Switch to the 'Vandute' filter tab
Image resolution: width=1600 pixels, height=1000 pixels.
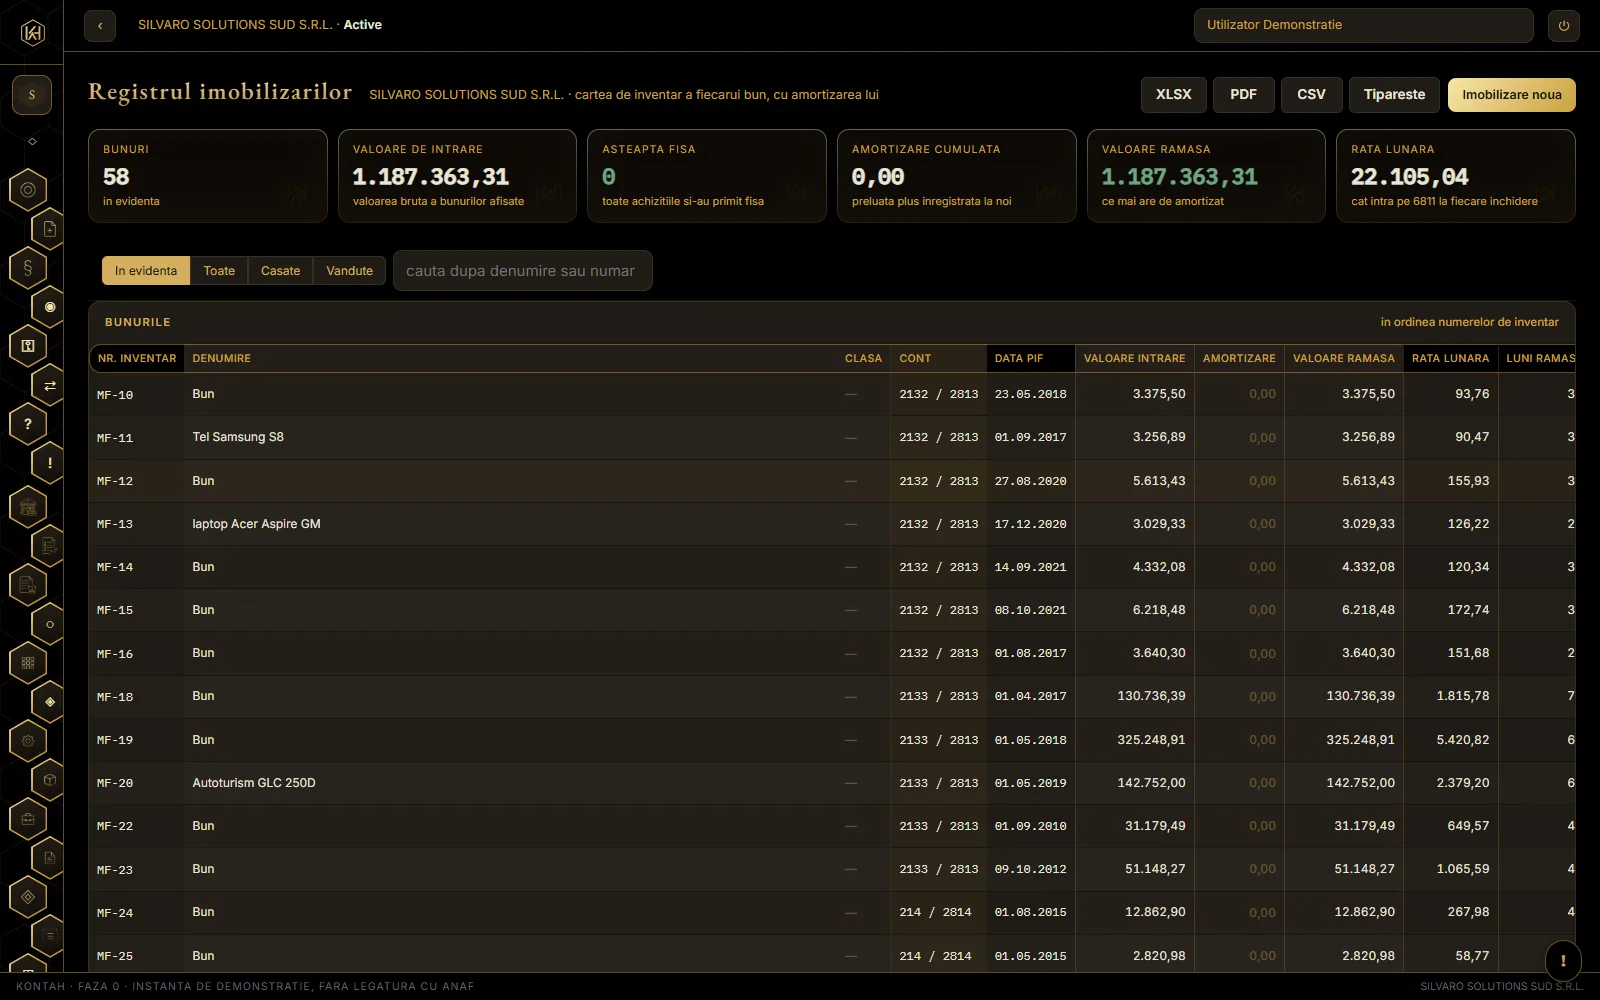(x=349, y=271)
